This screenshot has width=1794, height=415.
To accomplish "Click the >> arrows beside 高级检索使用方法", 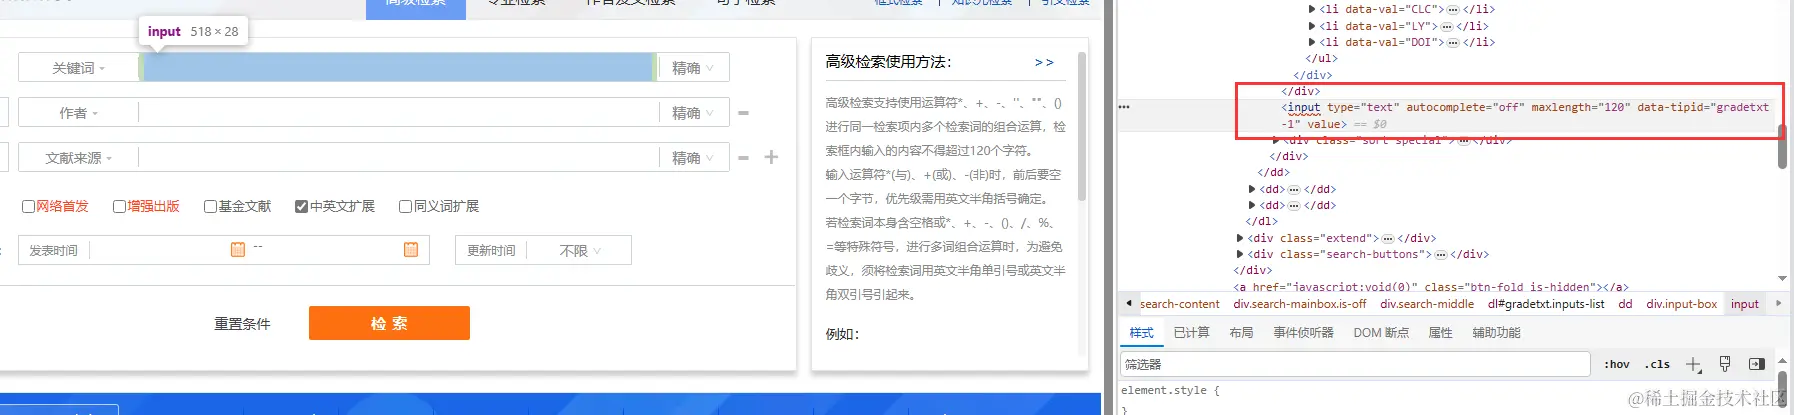I will point(1044,62).
